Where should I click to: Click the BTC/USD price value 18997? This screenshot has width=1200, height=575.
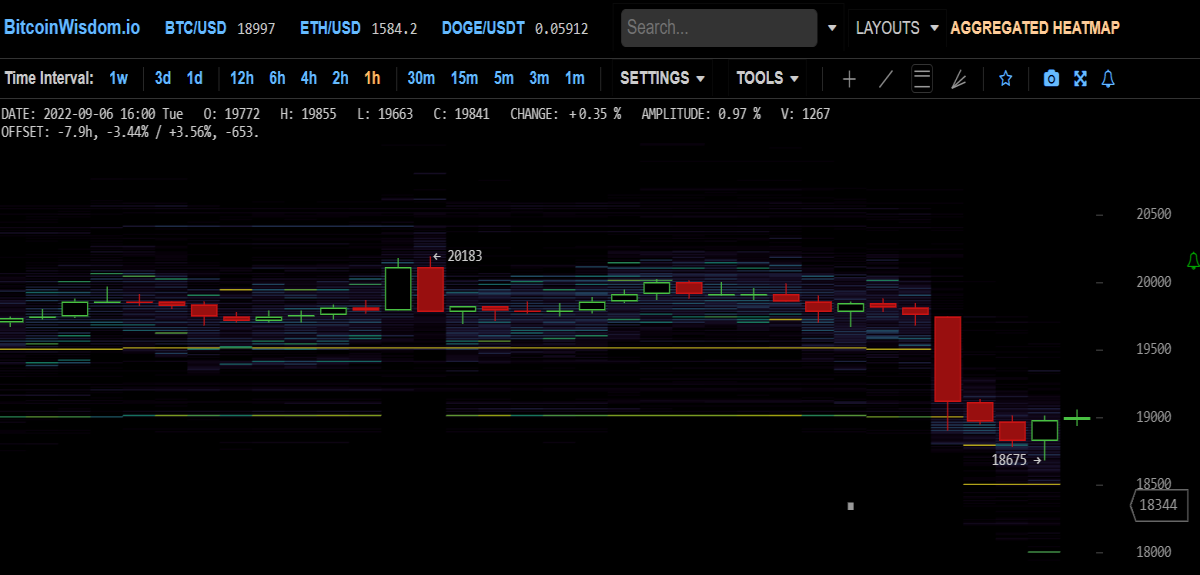256,28
